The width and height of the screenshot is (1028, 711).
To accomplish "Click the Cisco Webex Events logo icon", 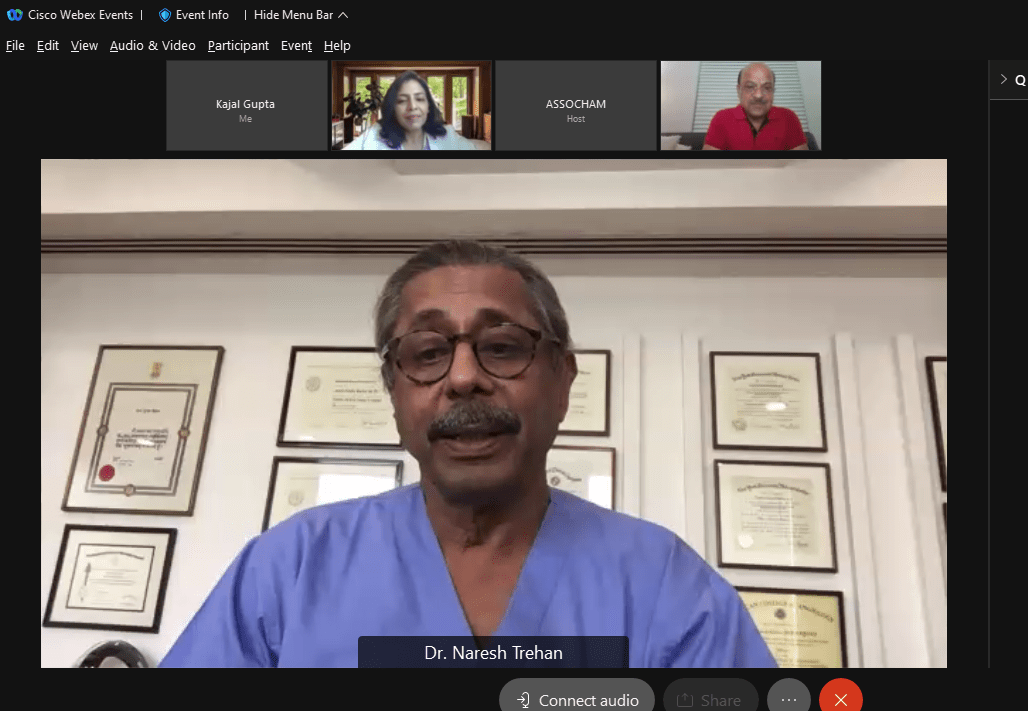I will (x=14, y=15).
